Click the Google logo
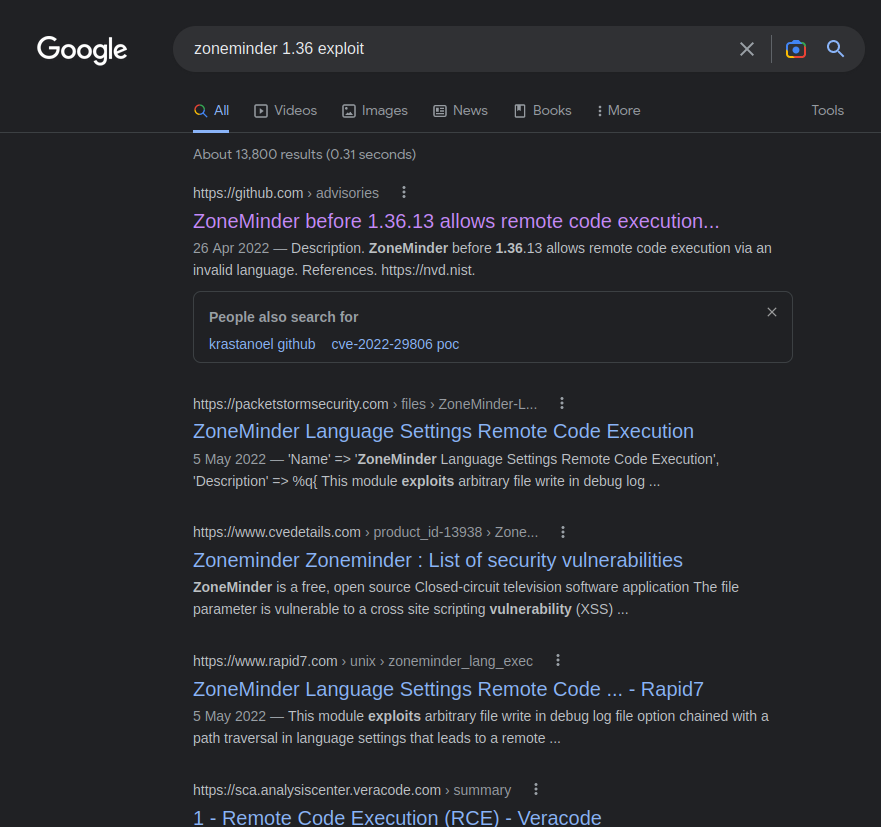 82,50
